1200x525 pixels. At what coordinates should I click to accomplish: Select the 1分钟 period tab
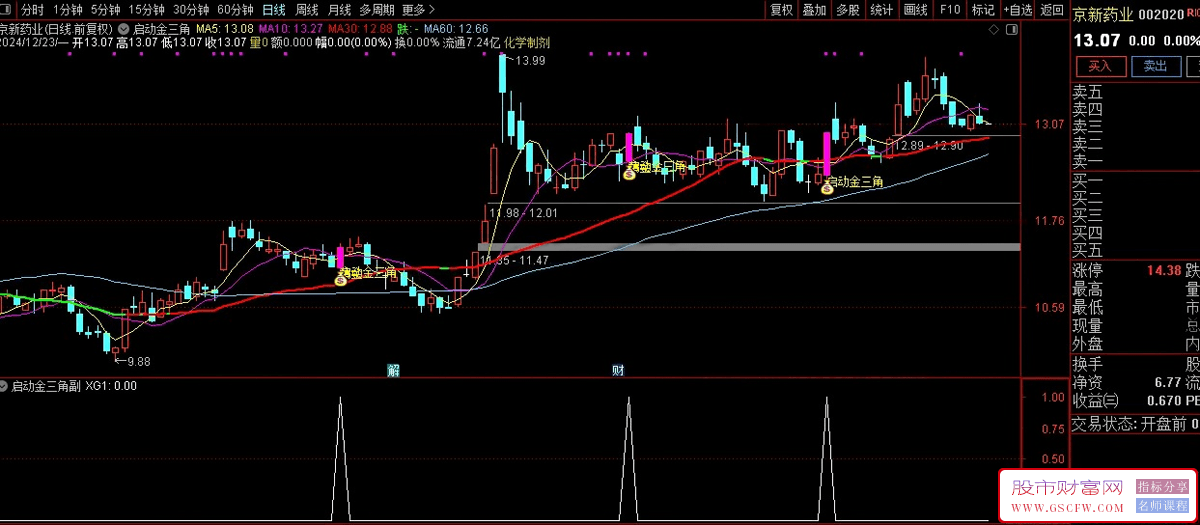click(68, 9)
